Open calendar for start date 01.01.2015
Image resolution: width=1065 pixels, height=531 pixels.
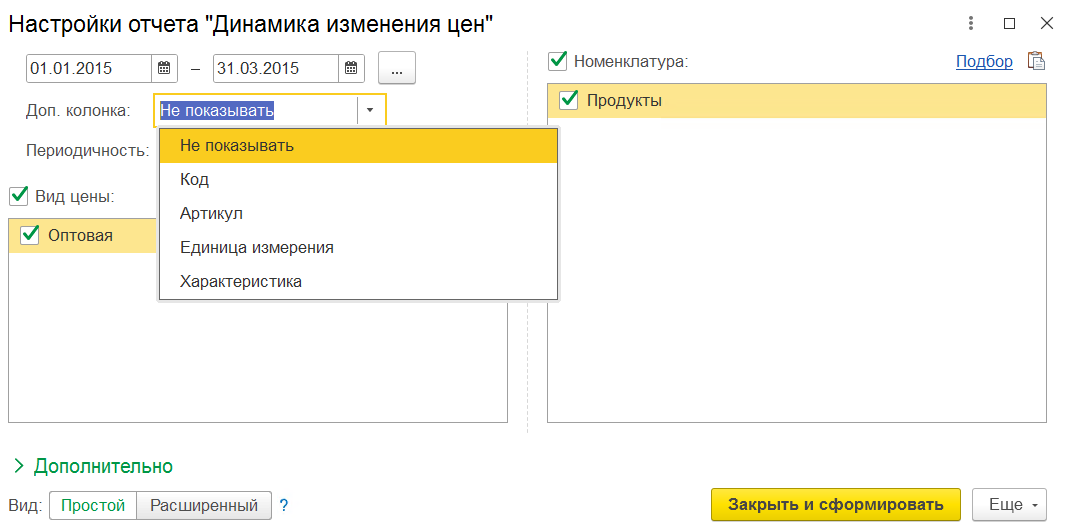(164, 68)
